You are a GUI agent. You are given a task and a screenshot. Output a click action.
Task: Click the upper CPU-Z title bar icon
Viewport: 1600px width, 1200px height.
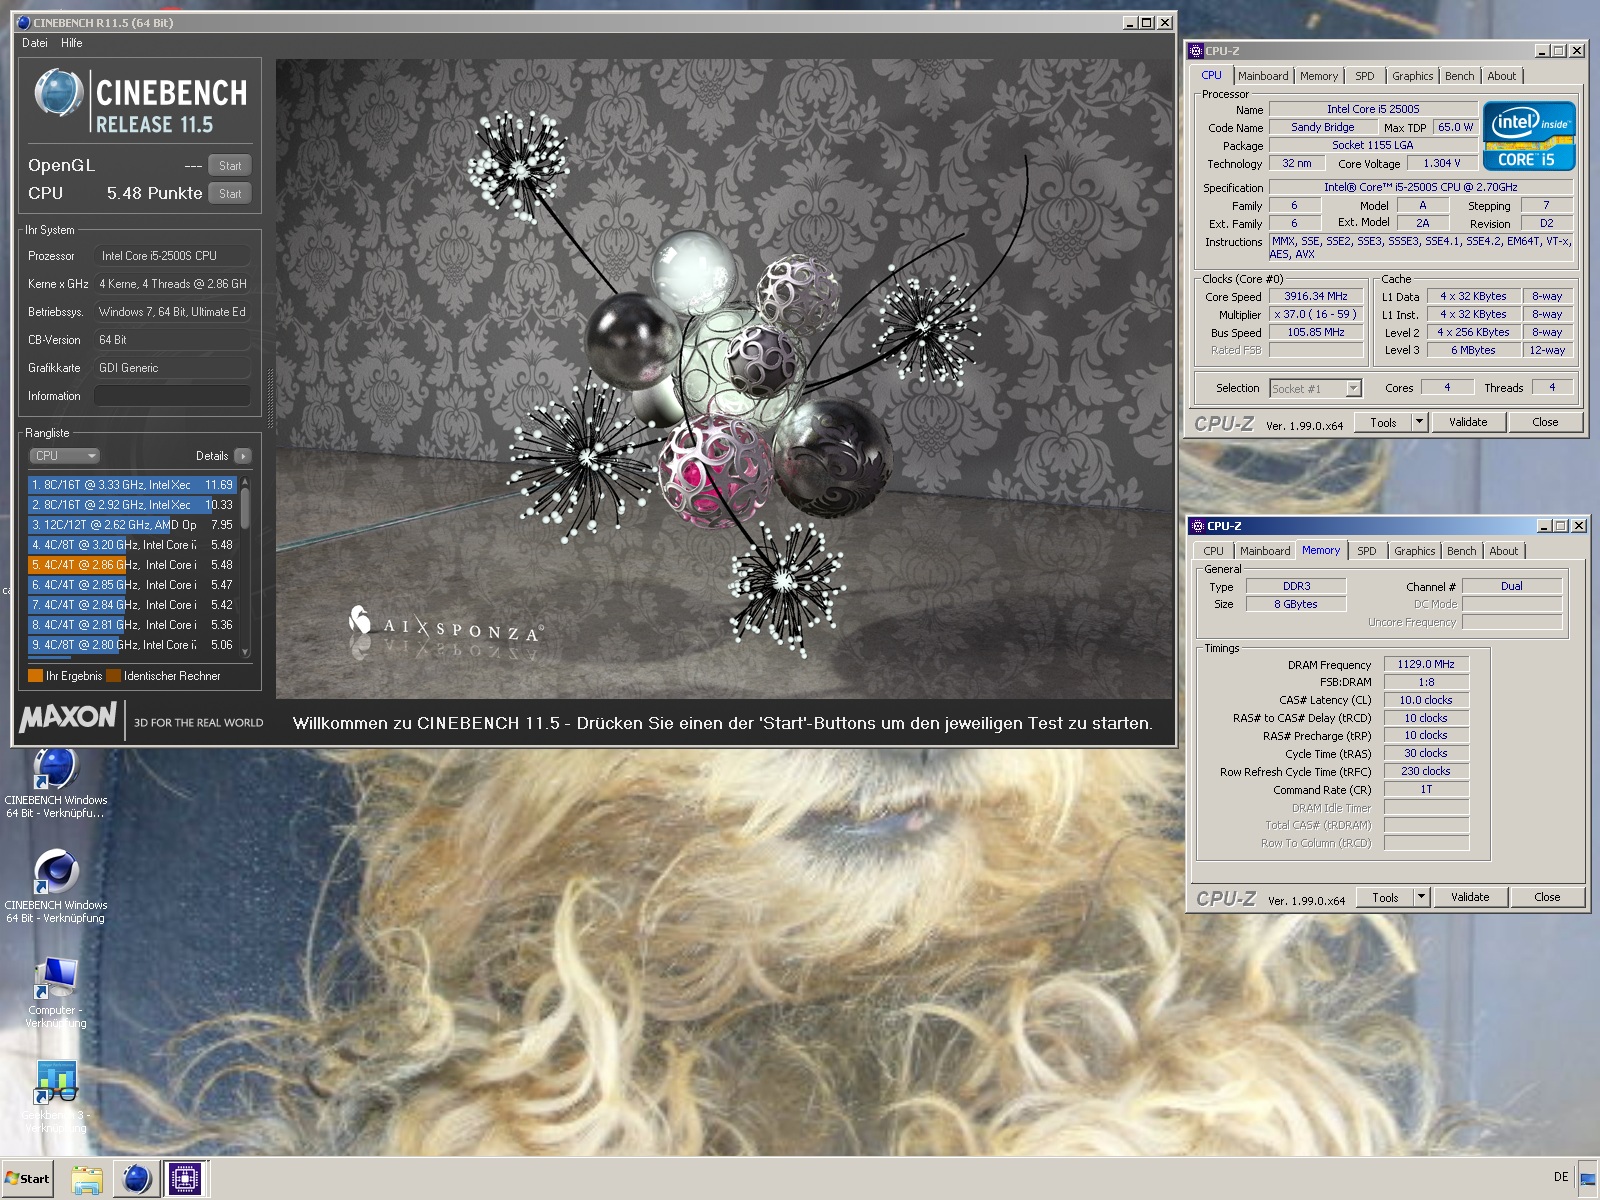[x=1196, y=51]
